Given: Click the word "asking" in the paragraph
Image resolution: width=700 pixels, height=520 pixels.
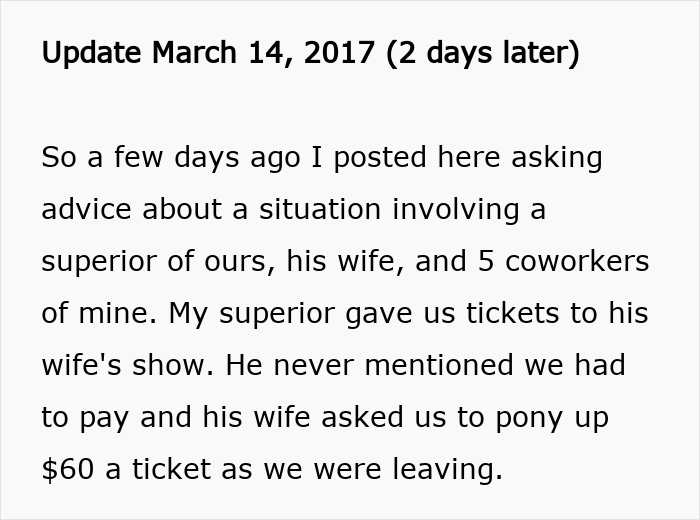Looking at the screenshot, I should pos(559,158).
